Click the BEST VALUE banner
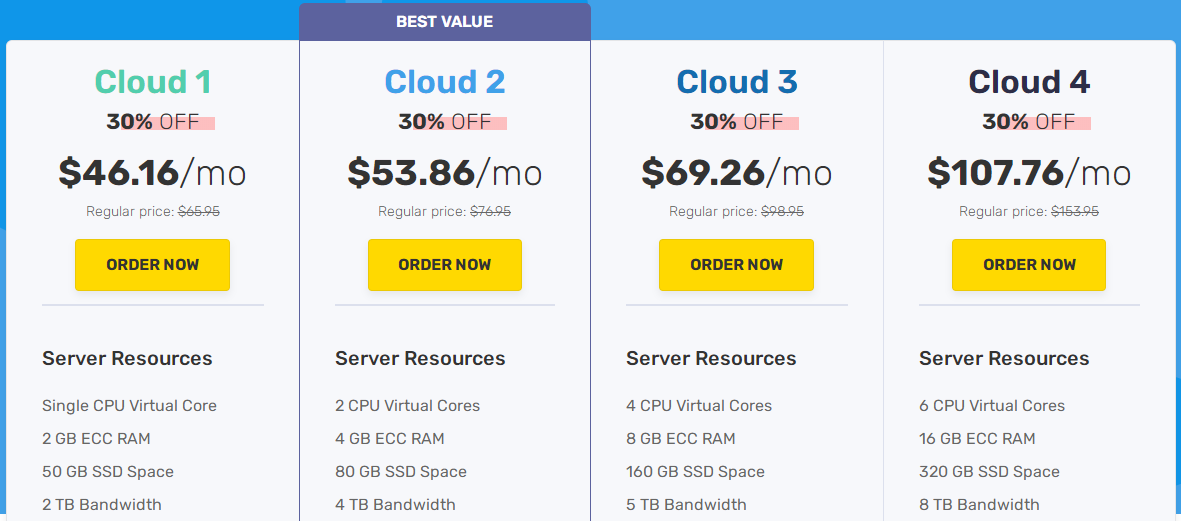 pyautogui.click(x=444, y=22)
